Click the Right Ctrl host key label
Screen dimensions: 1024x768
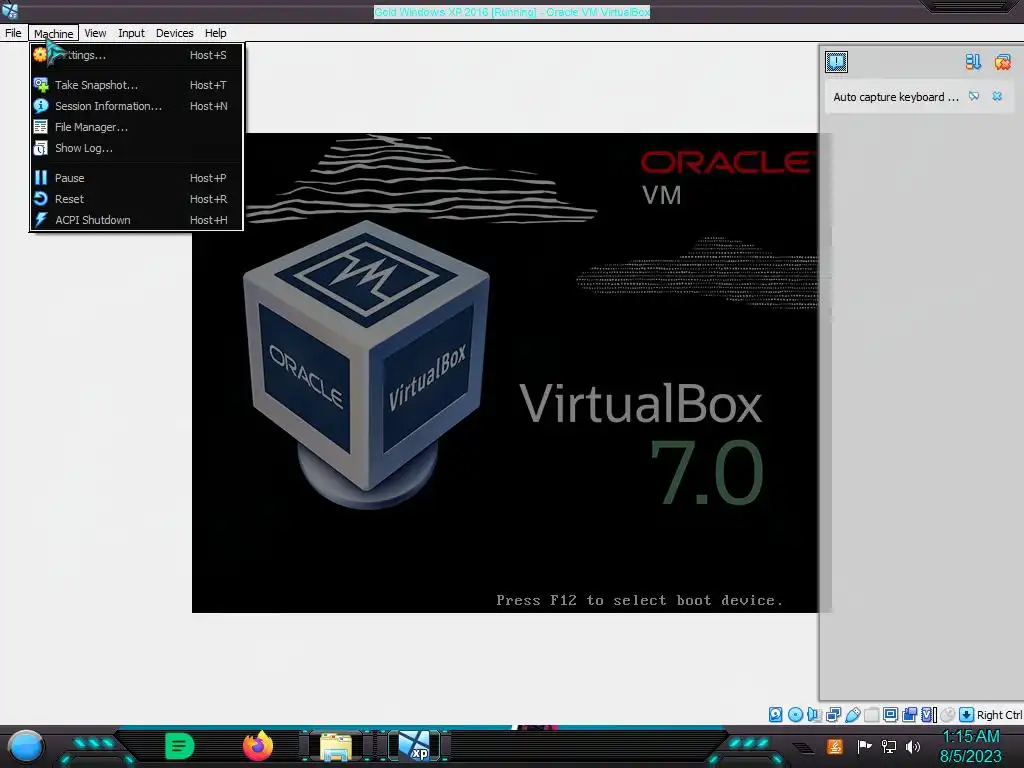pos(999,715)
